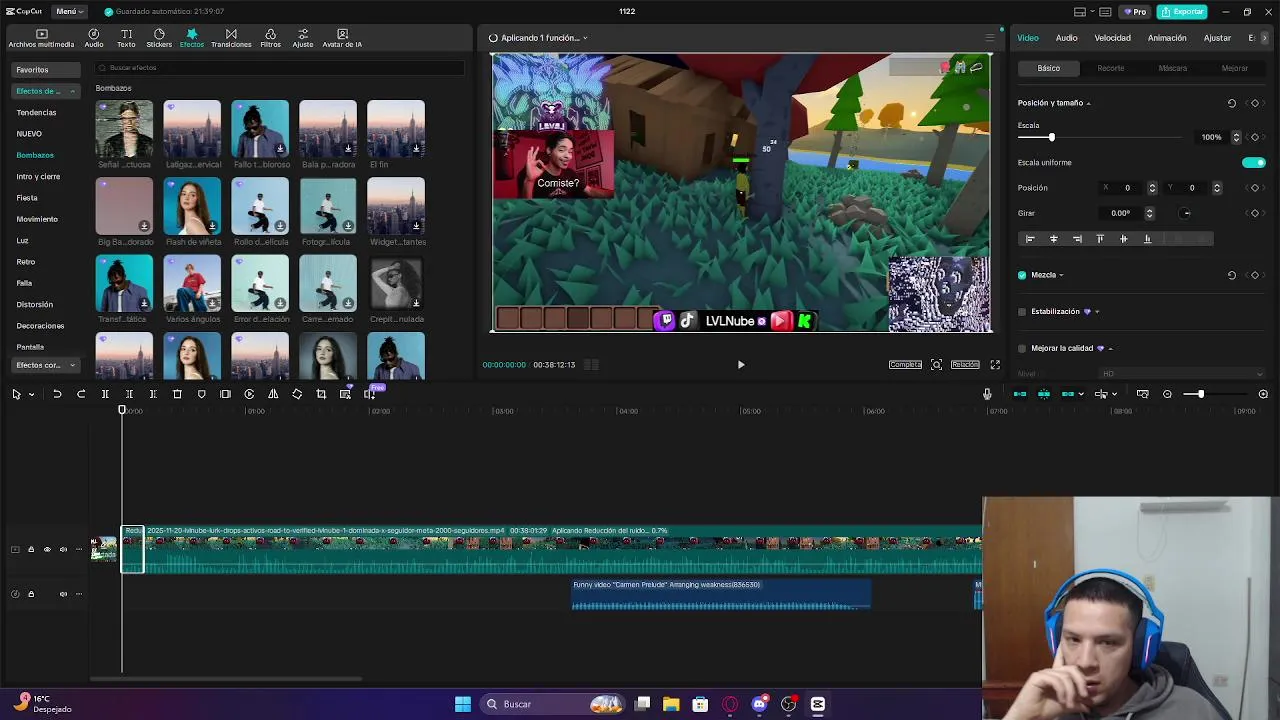Switch to the Ajustar tab
Screen dimensions: 1280x720
1217,38
